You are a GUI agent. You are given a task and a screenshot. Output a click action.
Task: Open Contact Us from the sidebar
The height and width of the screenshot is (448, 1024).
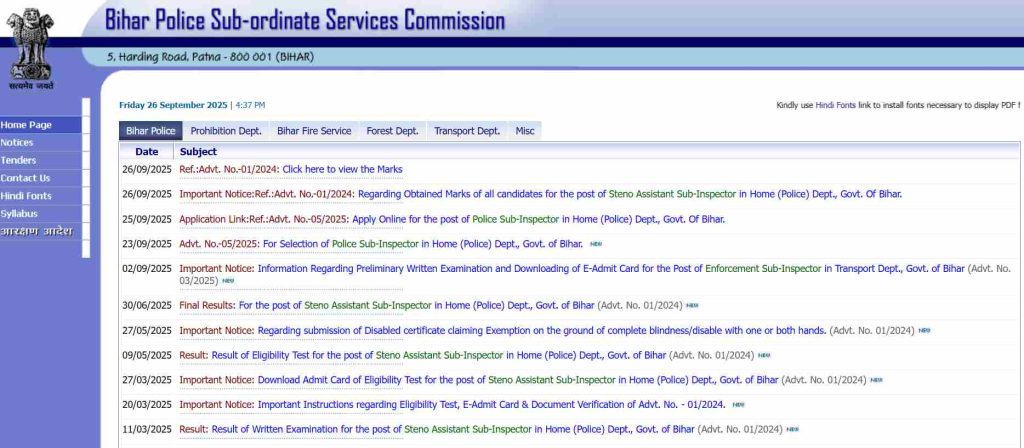[25, 178]
